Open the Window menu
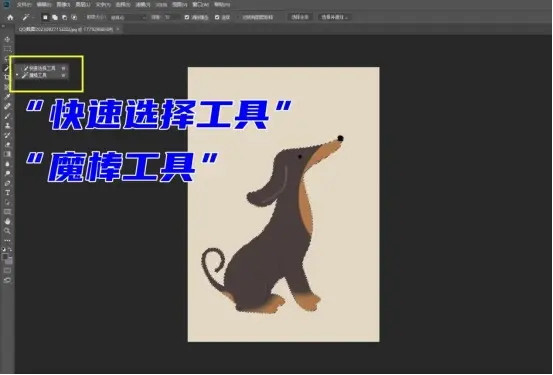This screenshot has width=553, height=375. 200,5
